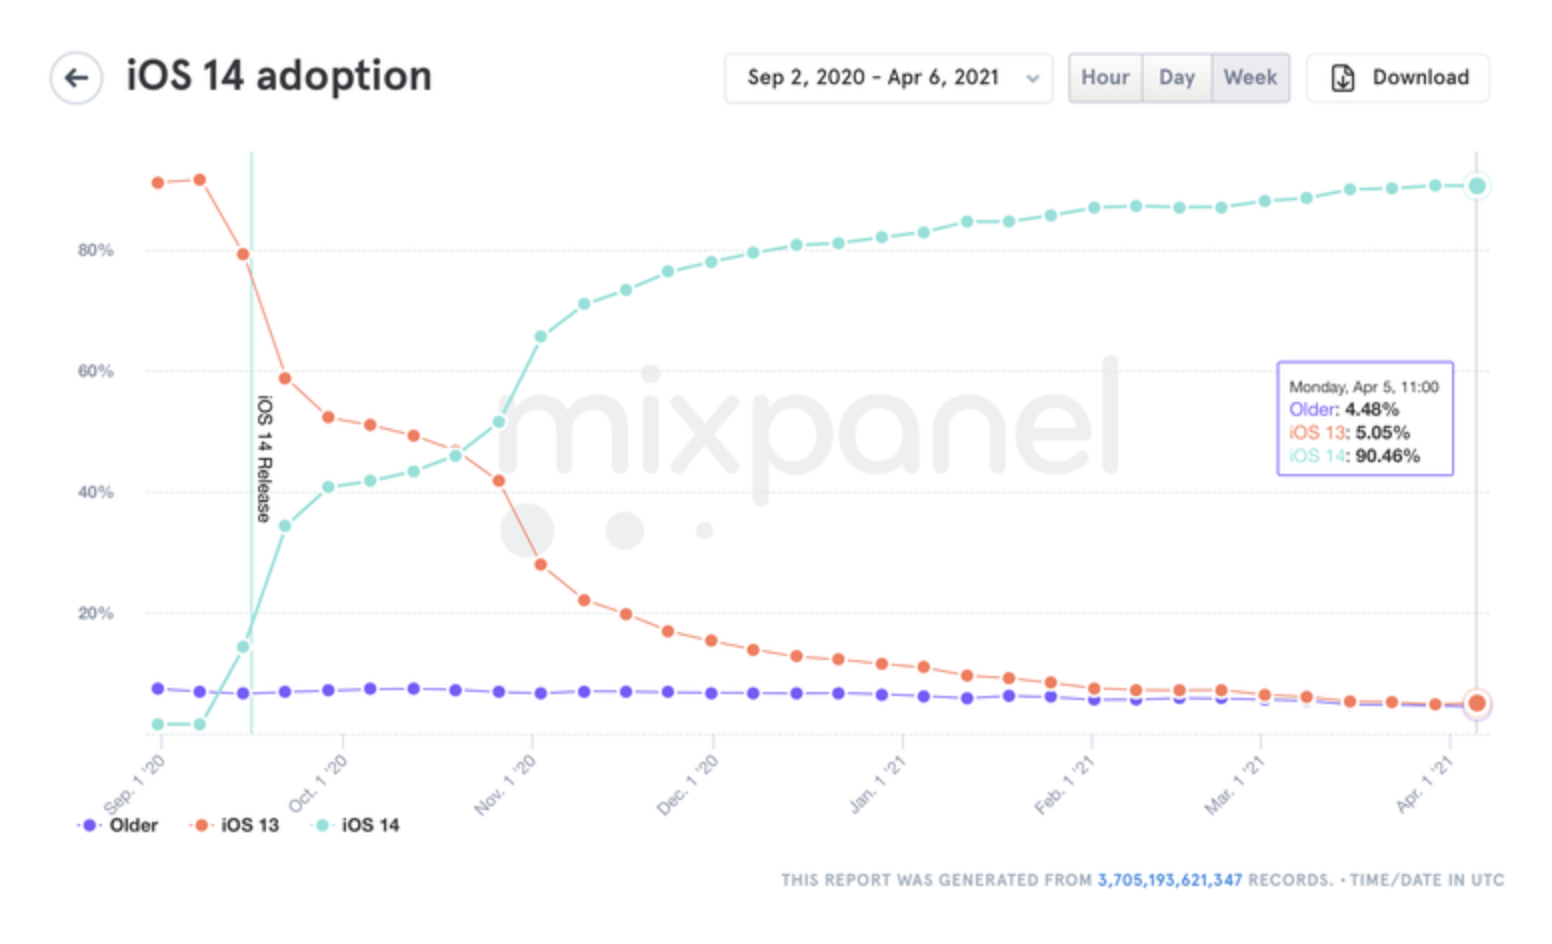Click the download file icon
This screenshot has height=944, width=1552.
coord(1343,78)
